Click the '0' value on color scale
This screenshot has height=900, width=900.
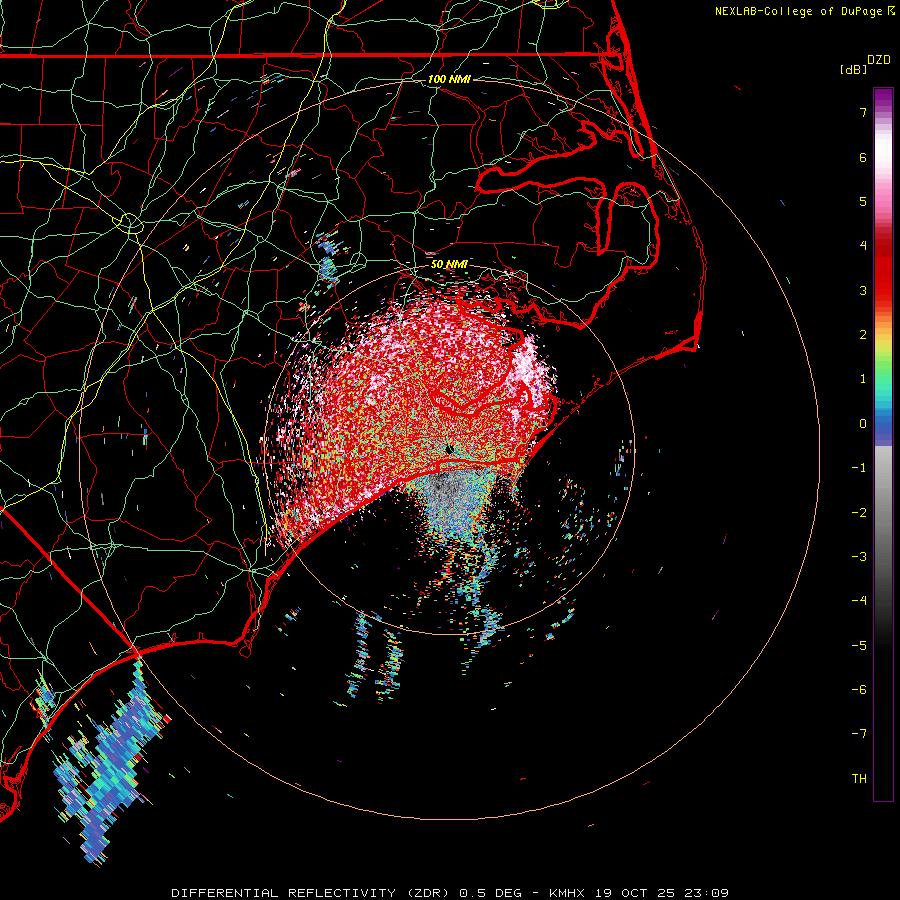click(863, 424)
